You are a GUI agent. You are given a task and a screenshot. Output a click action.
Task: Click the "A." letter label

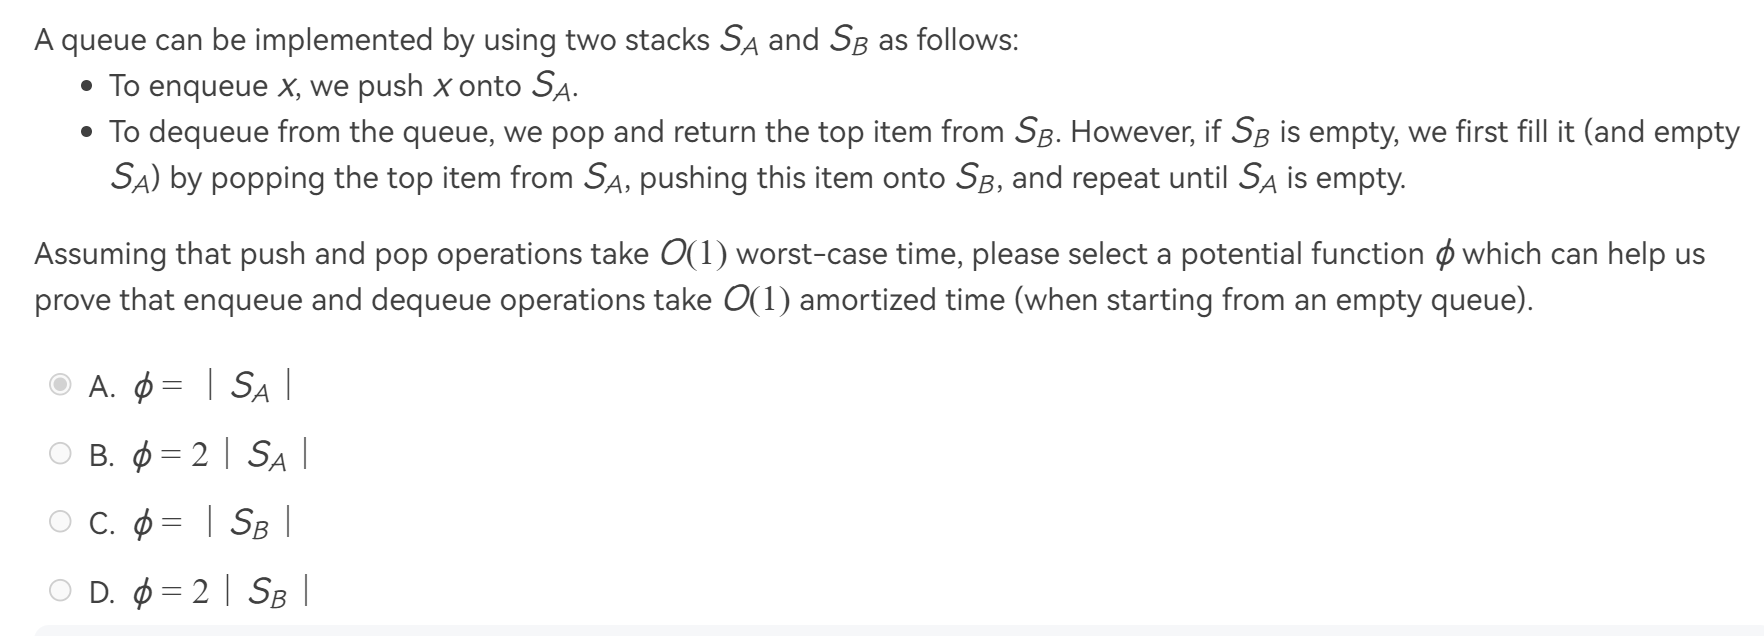102,386
